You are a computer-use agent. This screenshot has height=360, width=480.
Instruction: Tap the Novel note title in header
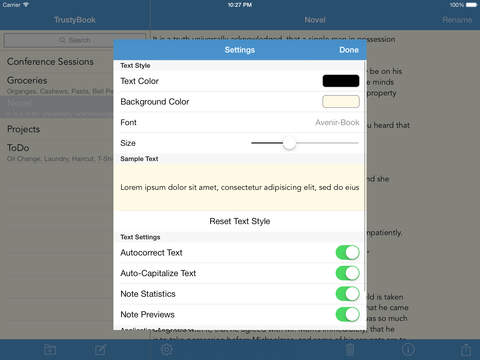315,20
